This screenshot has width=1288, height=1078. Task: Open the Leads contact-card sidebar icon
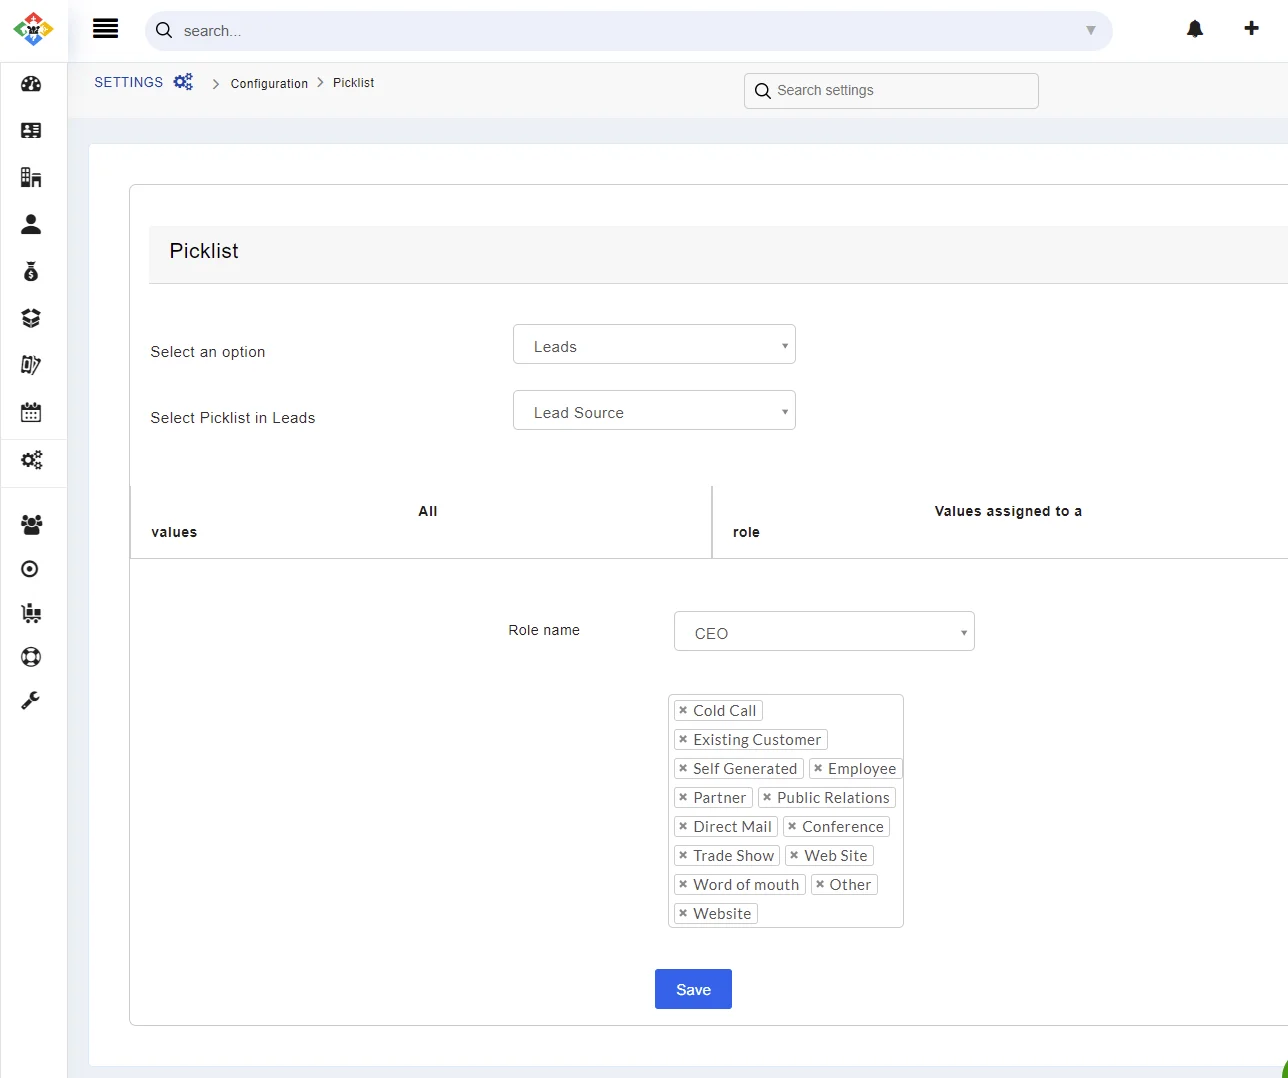tap(31, 130)
